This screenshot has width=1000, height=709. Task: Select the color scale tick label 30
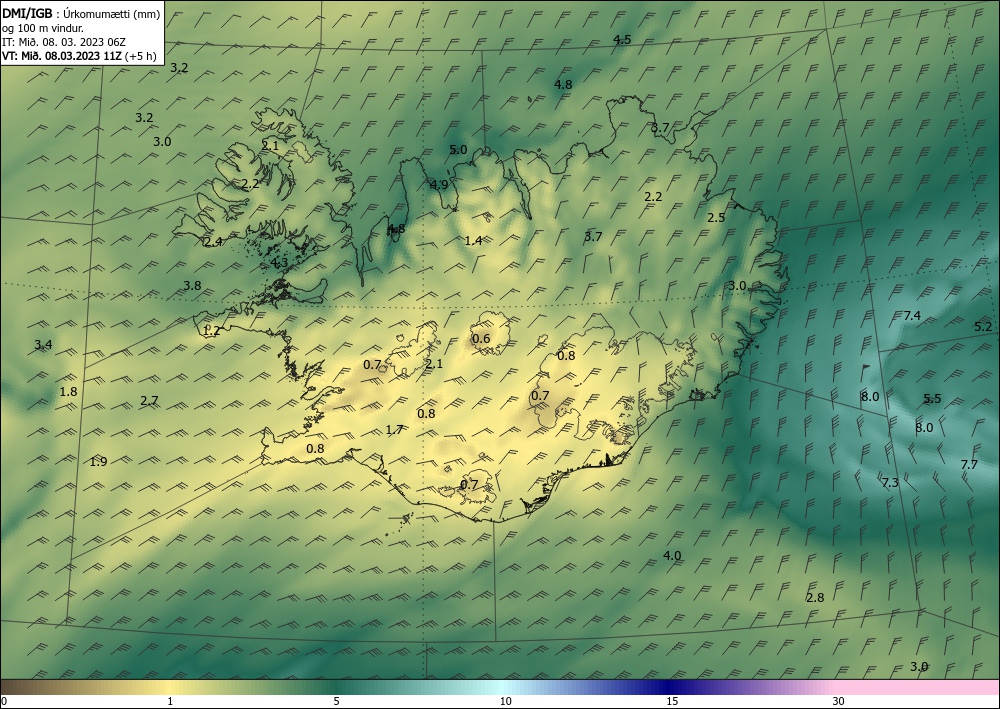tap(839, 701)
